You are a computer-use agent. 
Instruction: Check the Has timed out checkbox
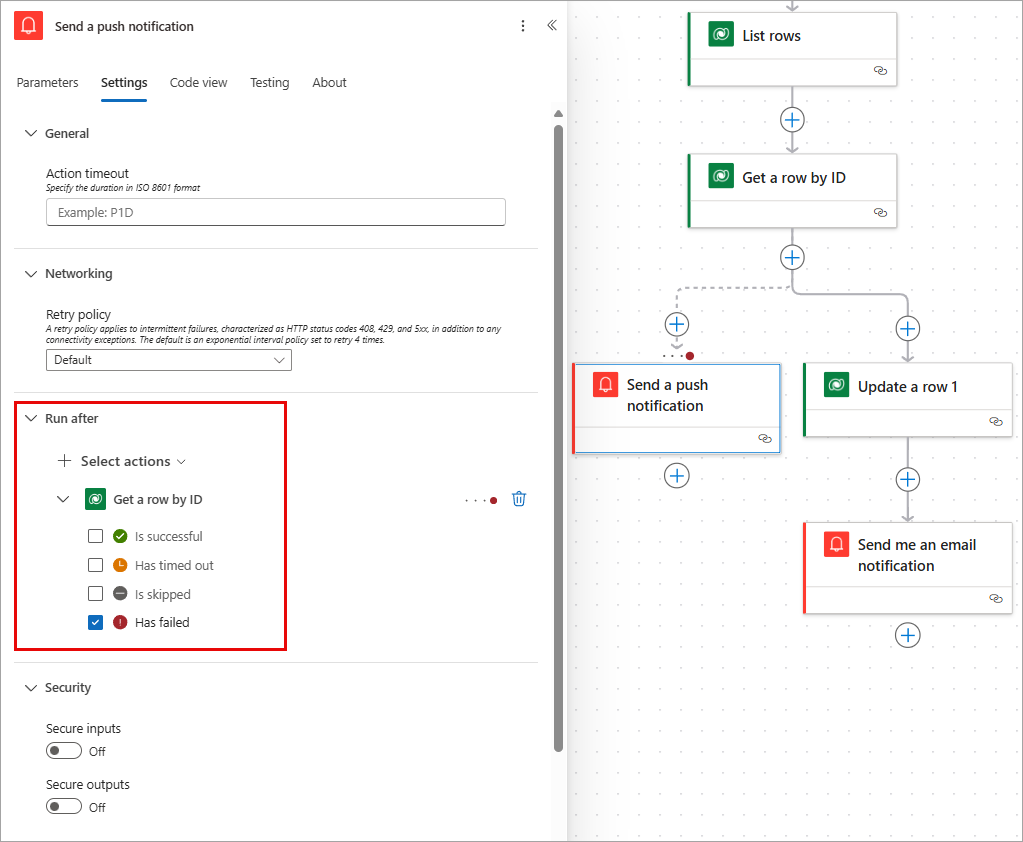[95, 565]
